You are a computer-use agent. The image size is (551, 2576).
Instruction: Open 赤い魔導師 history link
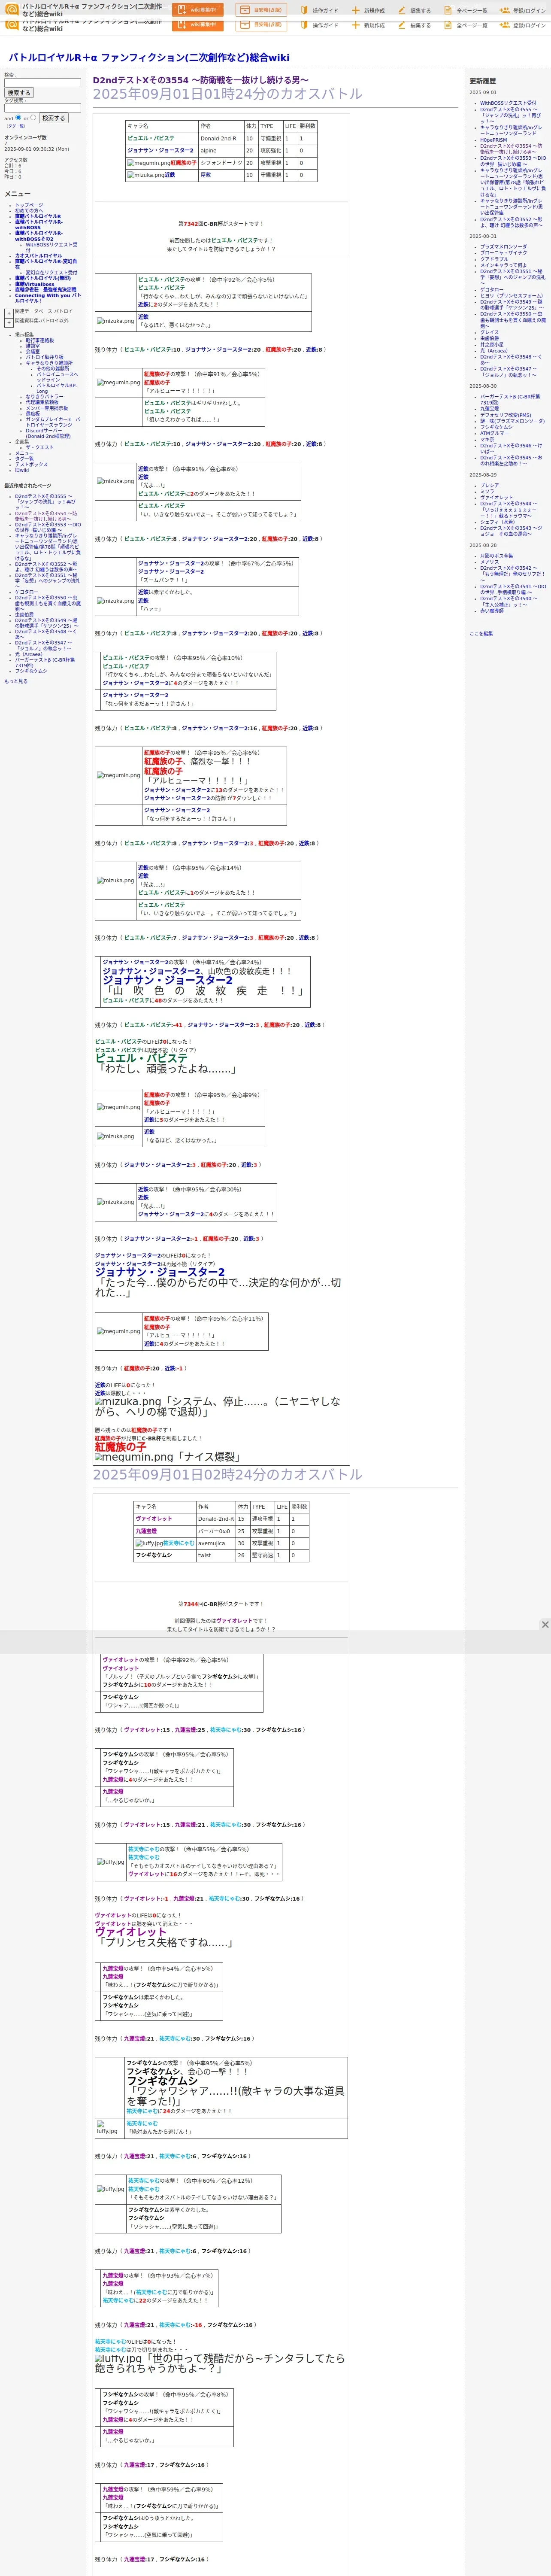click(492, 611)
